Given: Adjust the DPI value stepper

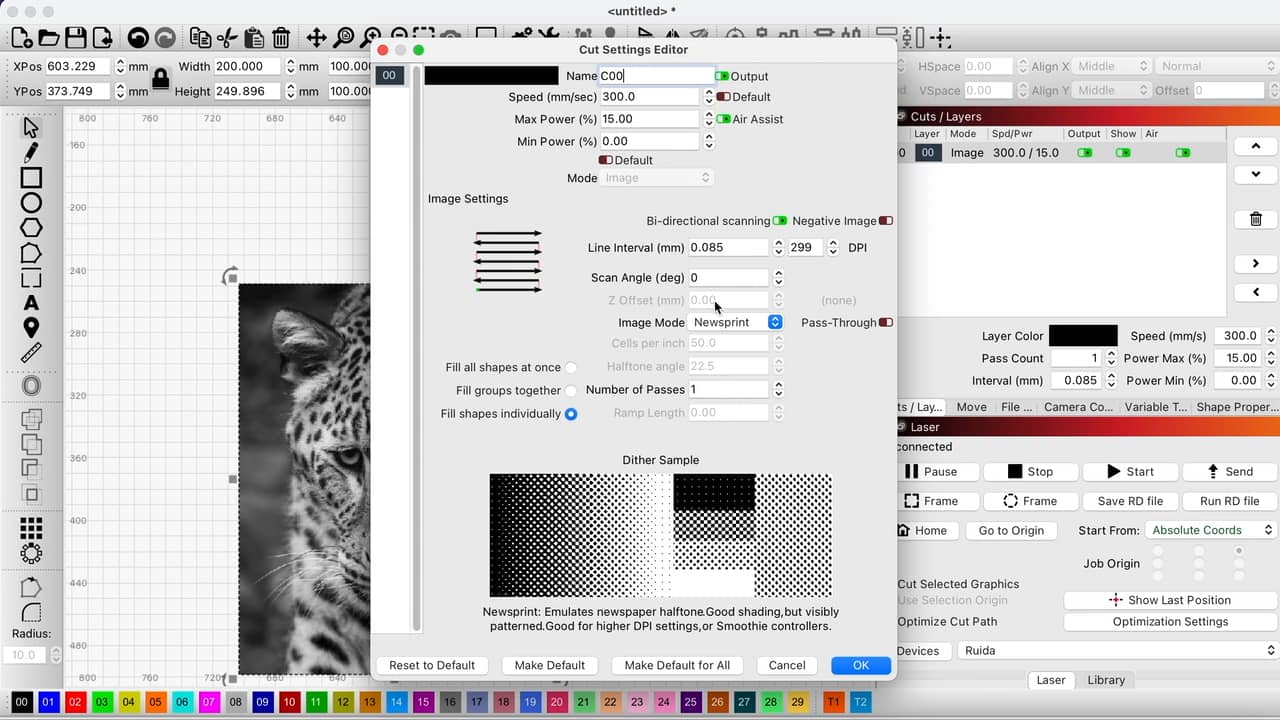Looking at the screenshot, I should coord(832,247).
